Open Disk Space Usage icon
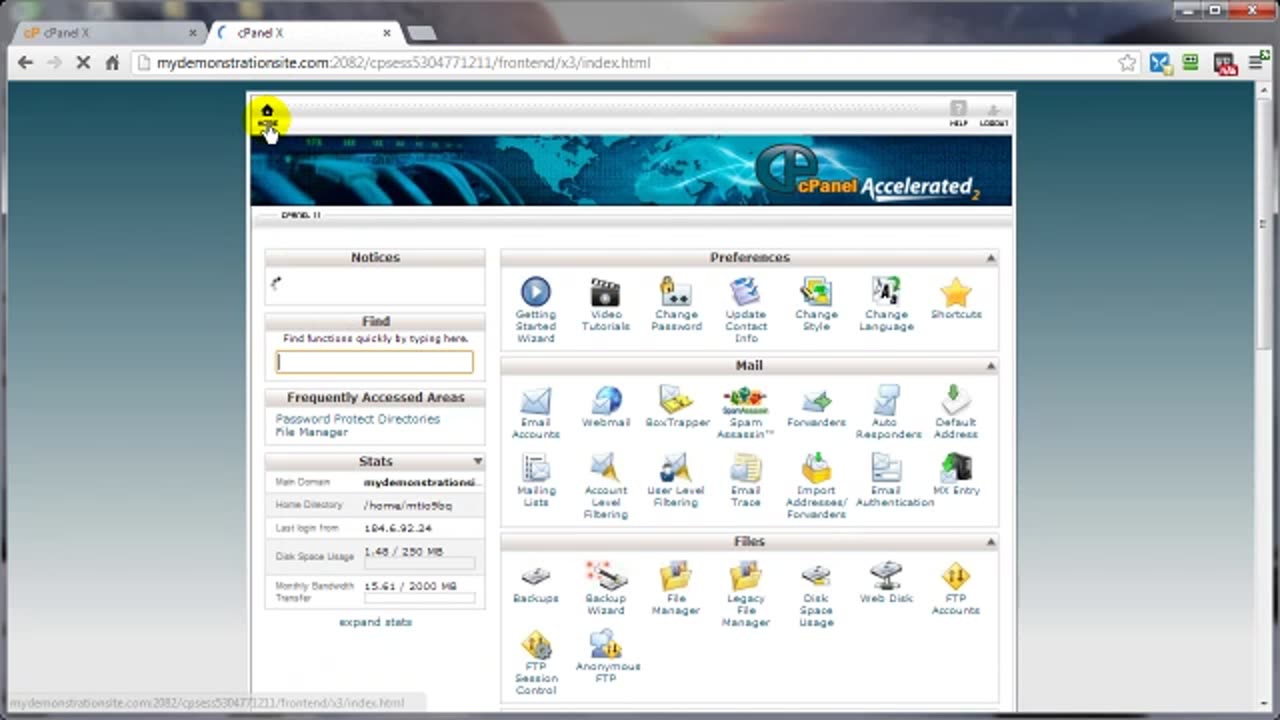Screen dimensions: 1280x720 (816, 594)
